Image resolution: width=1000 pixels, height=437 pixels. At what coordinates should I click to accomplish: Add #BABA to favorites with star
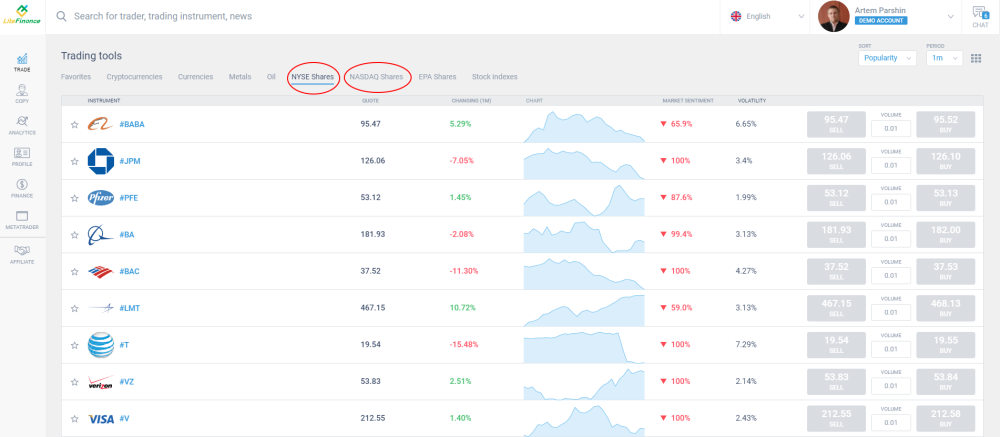(x=75, y=124)
